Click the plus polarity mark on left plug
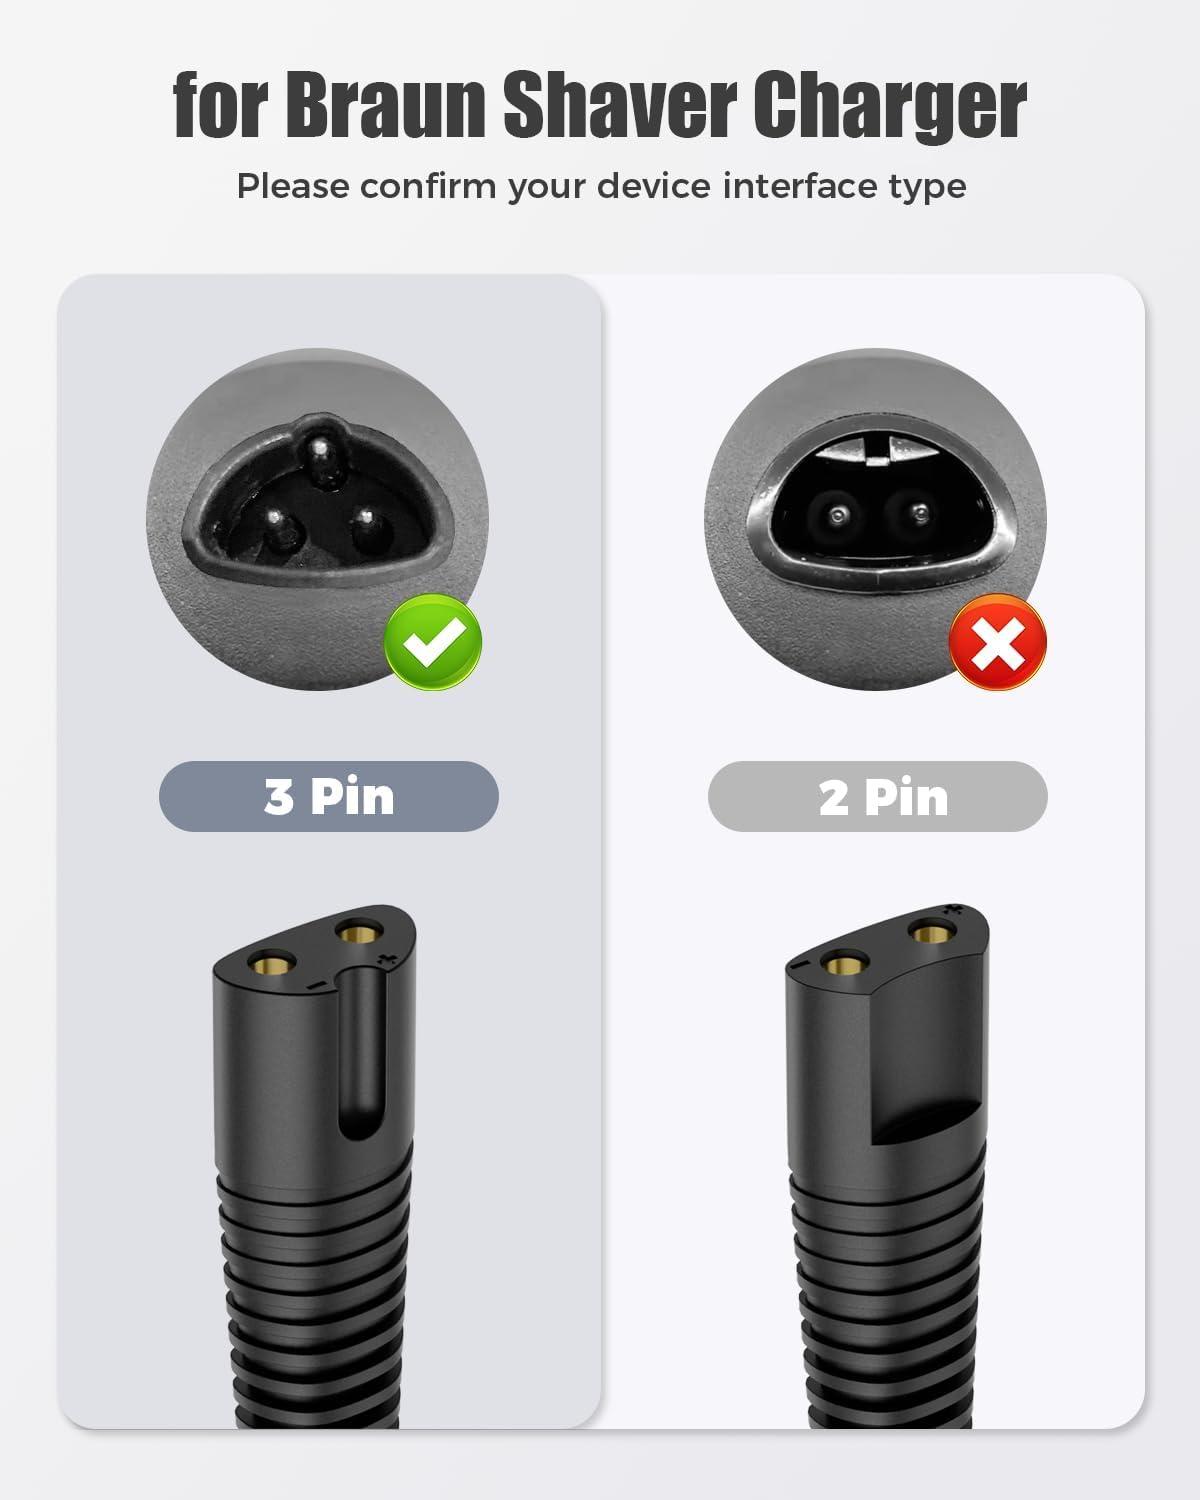The width and height of the screenshot is (1200, 1500). (x=387, y=960)
